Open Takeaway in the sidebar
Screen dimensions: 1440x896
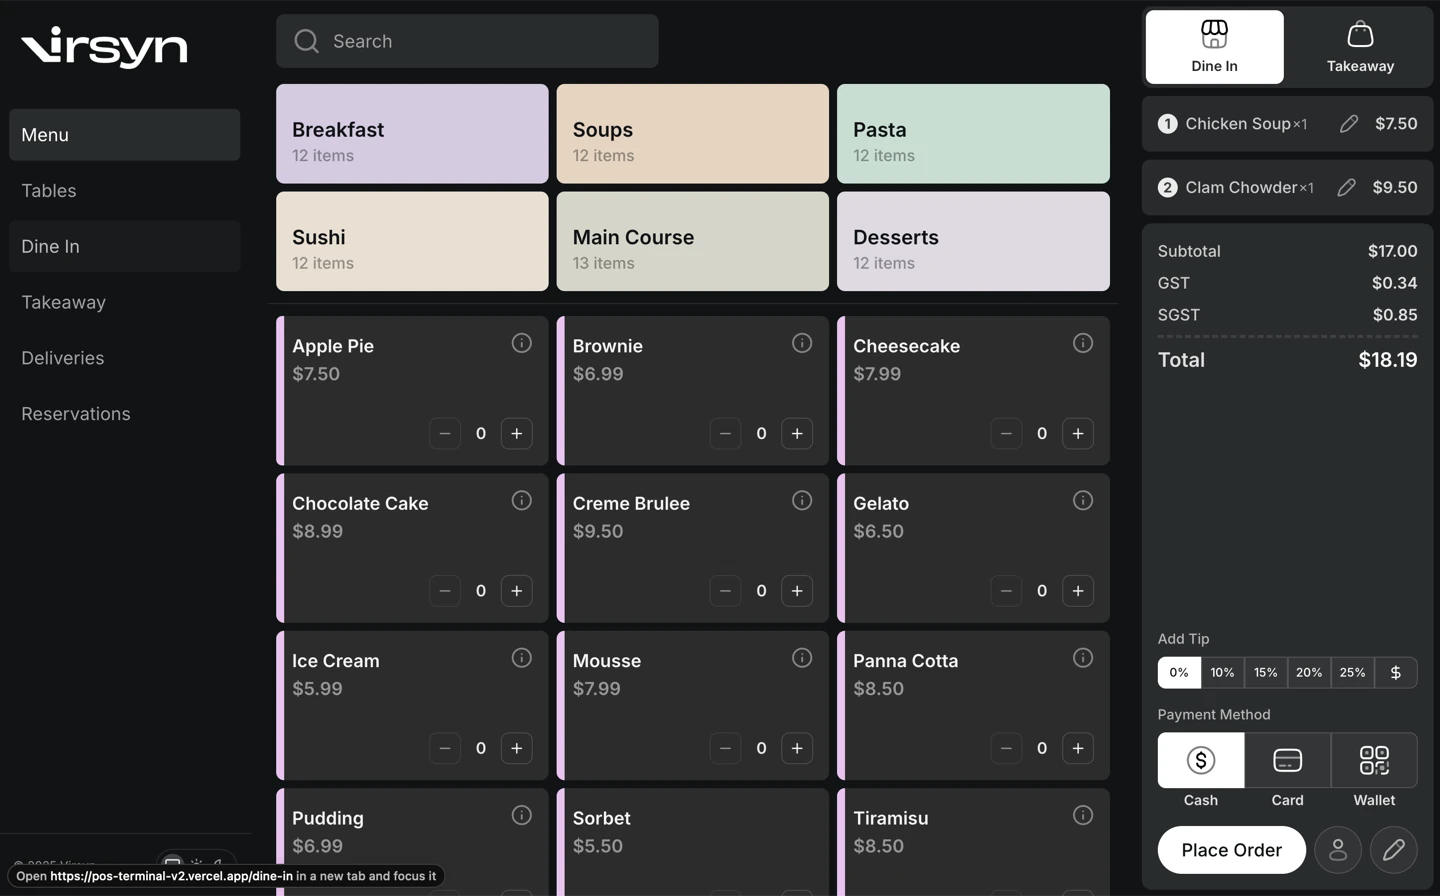[124, 302]
